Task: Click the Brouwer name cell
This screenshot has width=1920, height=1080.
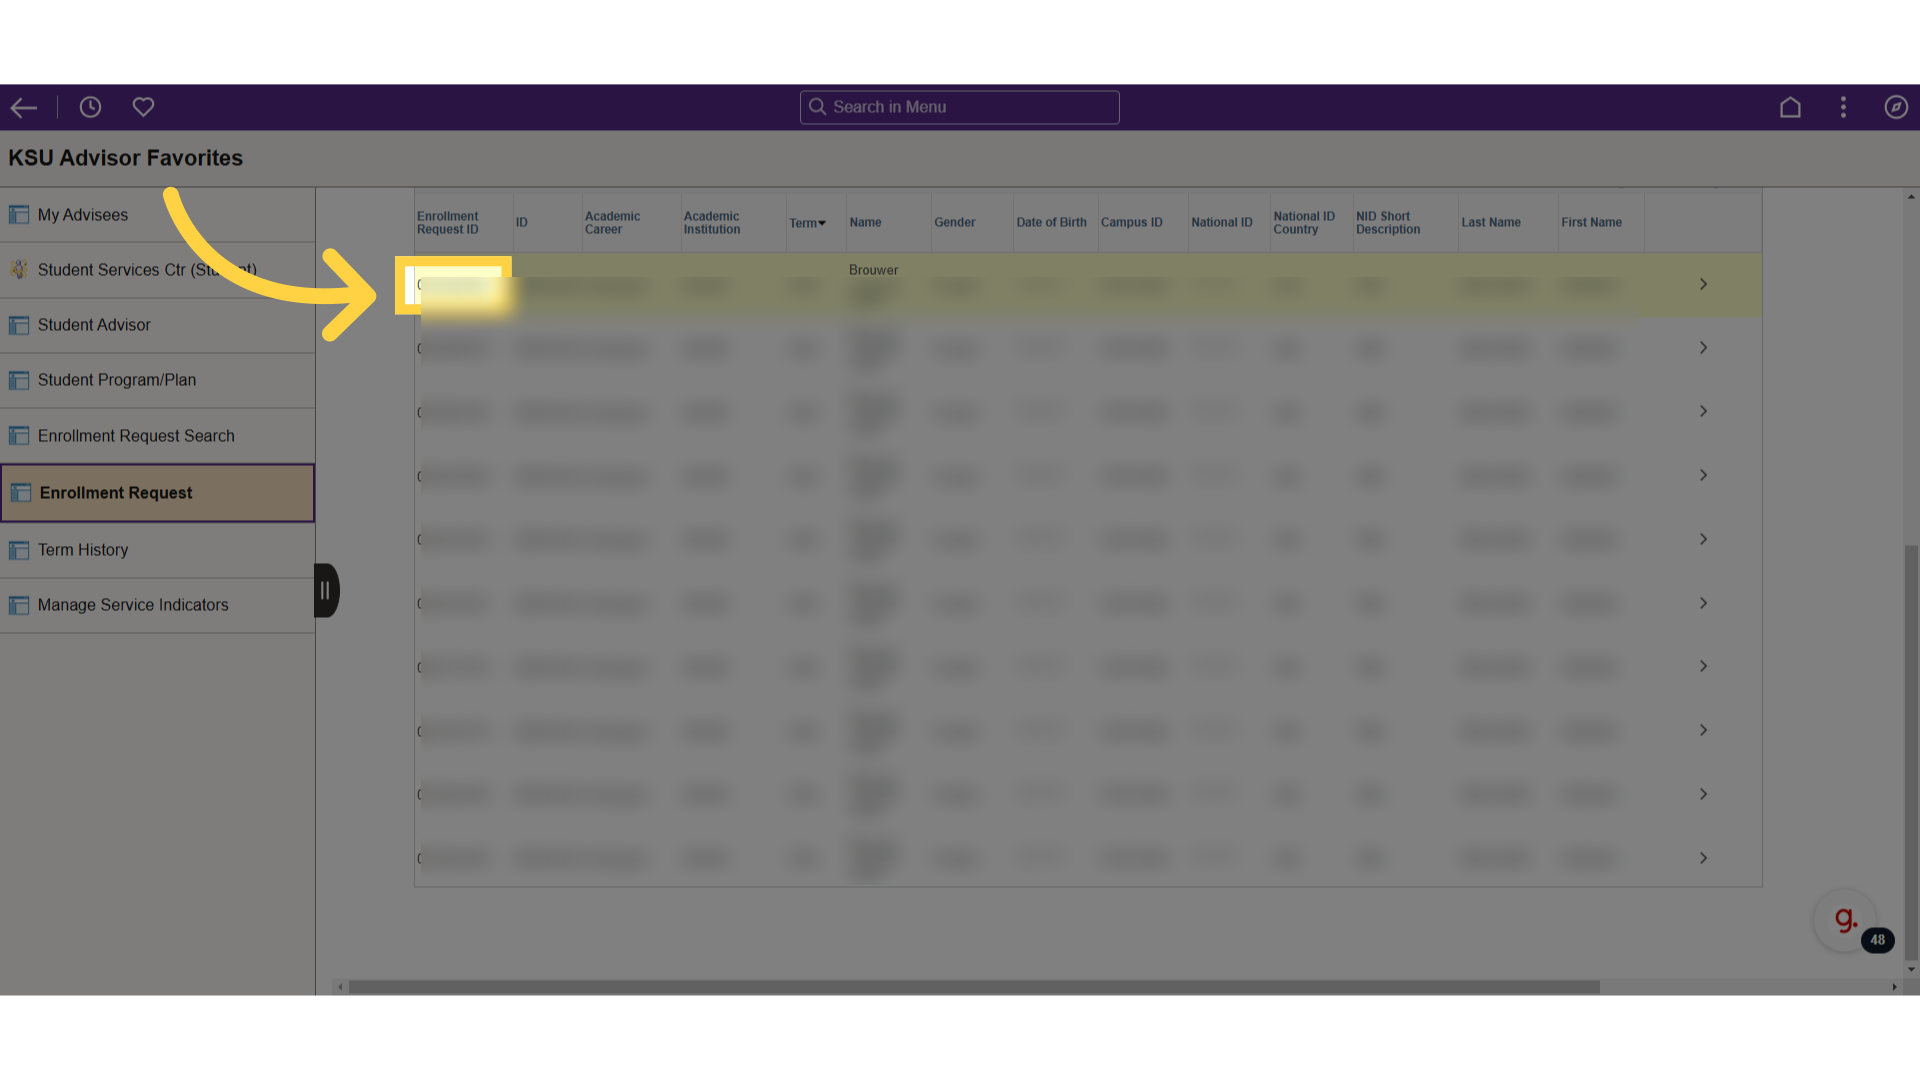Action: (873, 270)
